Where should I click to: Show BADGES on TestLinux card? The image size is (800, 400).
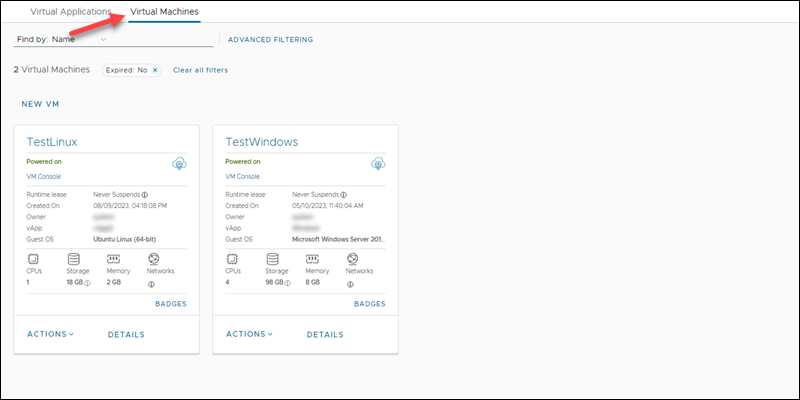(171, 304)
